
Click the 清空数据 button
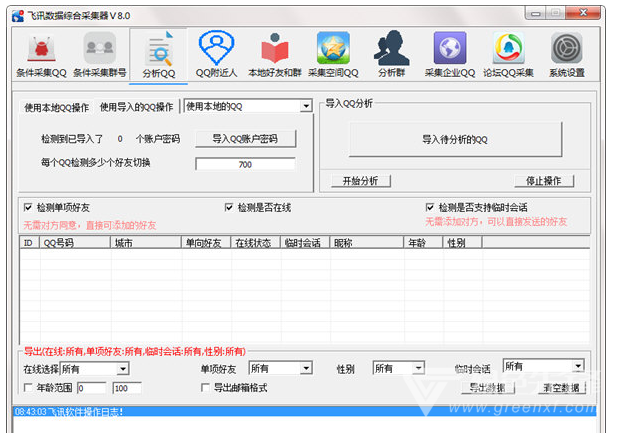click(x=562, y=388)
